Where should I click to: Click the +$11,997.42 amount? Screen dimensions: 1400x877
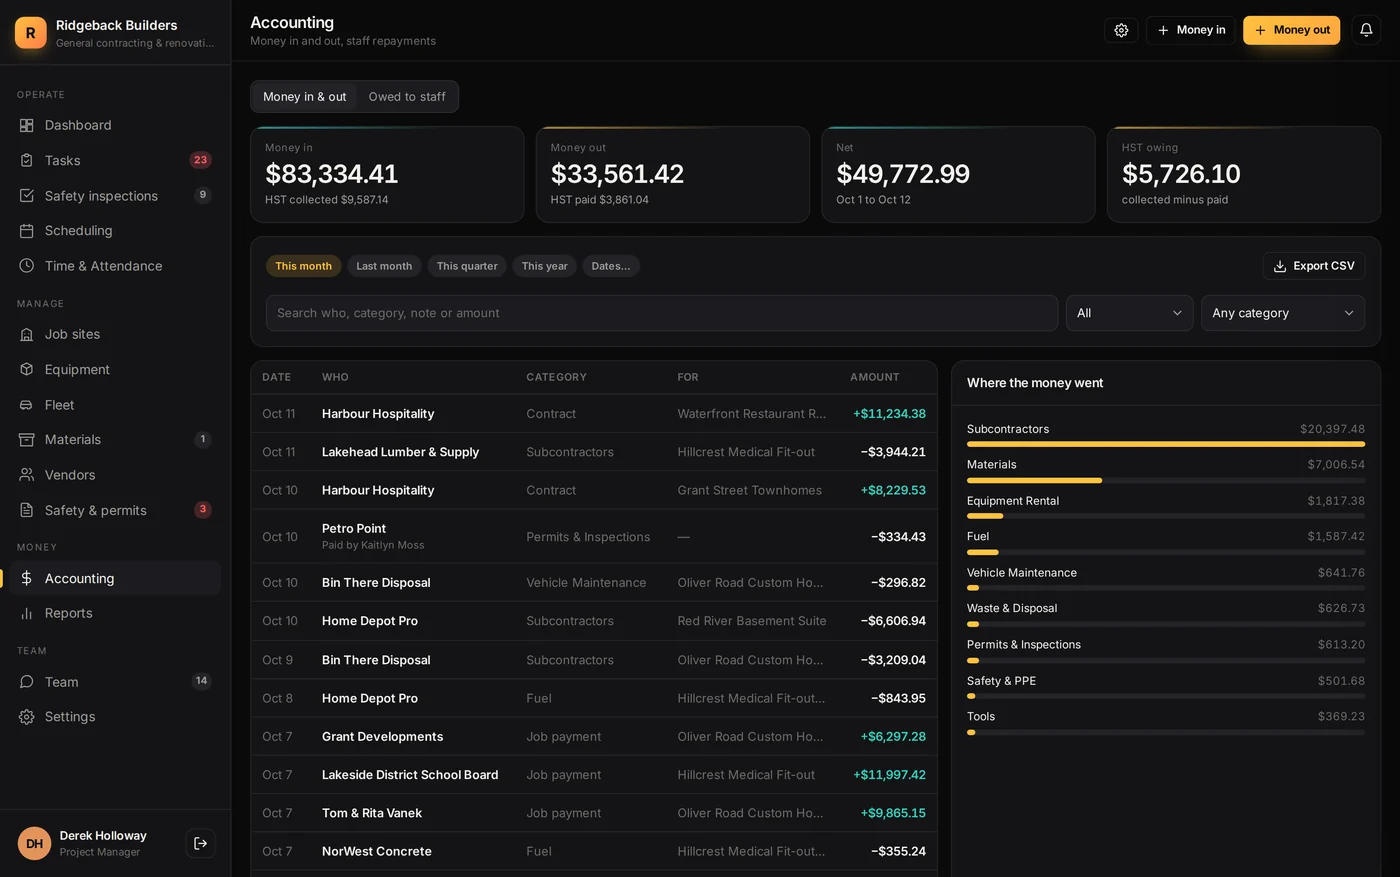(889, 775)
